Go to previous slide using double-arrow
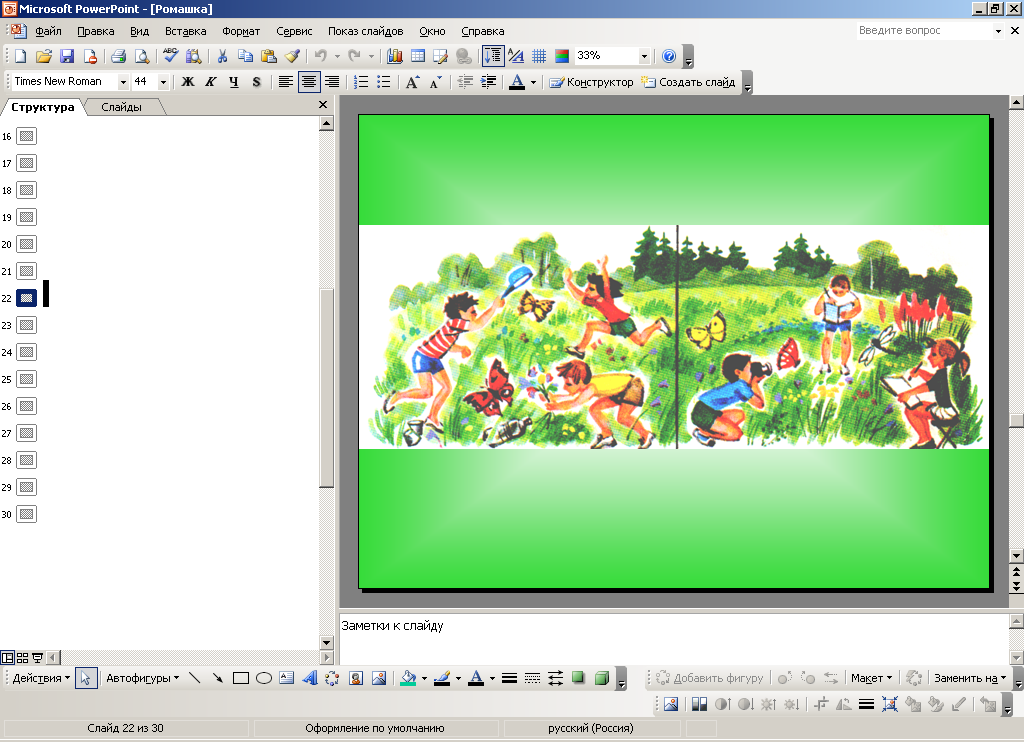1024x742 pixels. [1016, 573]
